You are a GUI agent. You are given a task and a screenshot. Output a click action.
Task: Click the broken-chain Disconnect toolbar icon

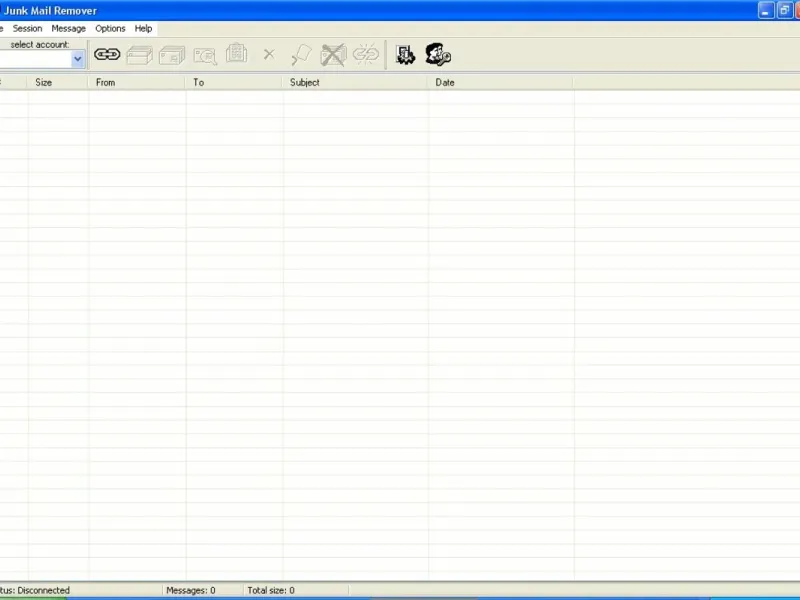click(365, 54)
